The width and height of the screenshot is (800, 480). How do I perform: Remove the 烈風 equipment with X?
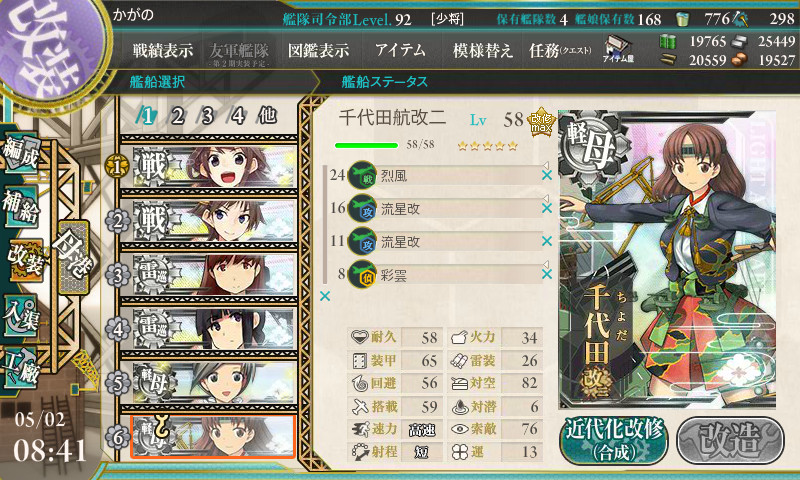pos(547,175)
